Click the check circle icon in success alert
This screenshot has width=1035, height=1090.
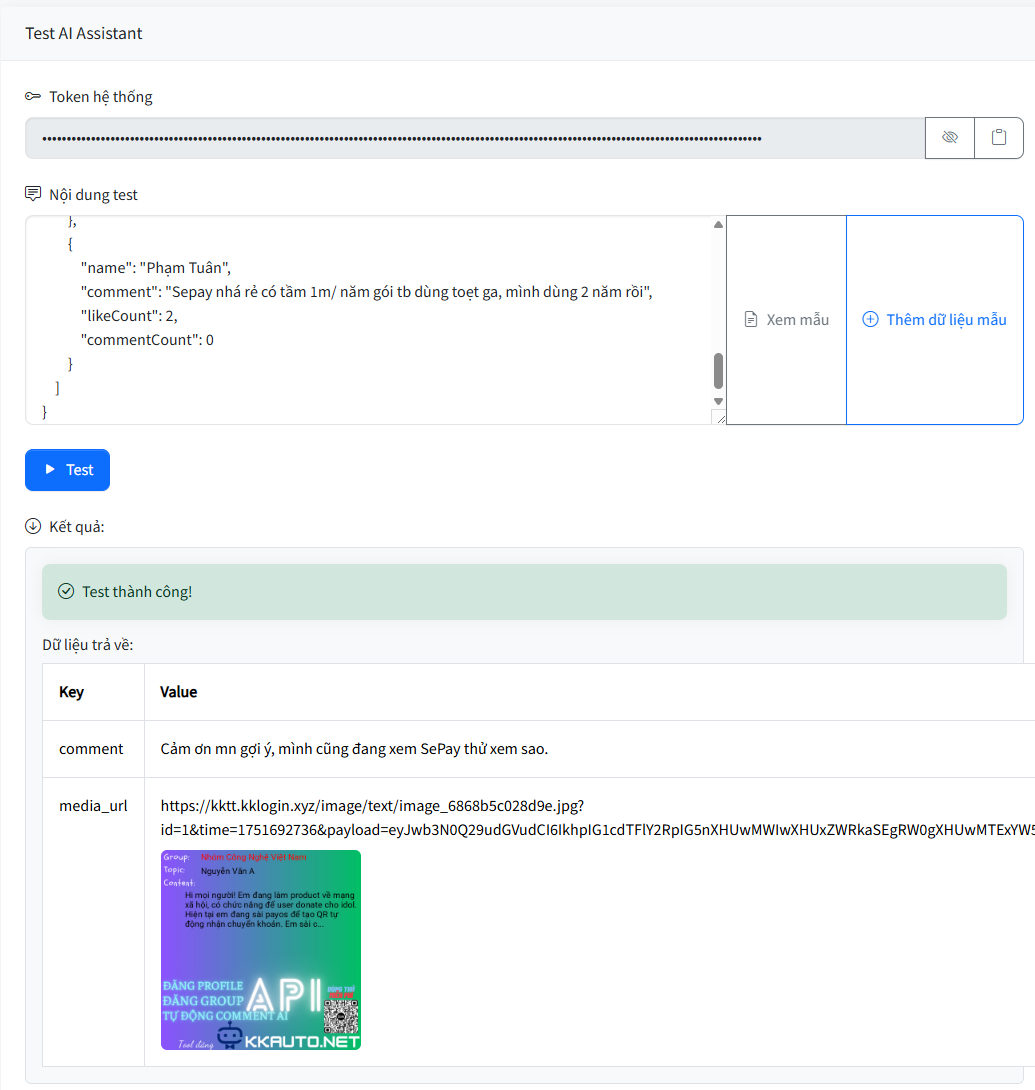tap(66, 592)
